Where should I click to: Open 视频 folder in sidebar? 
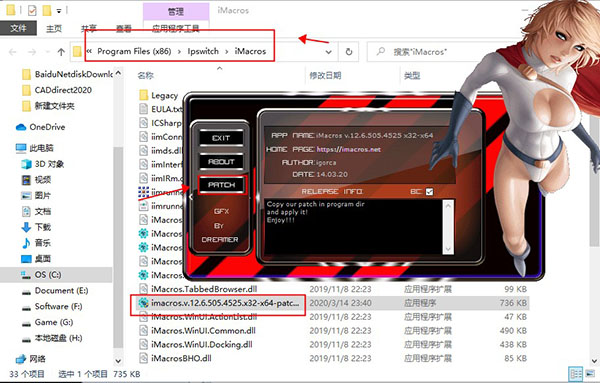(x=36, y=179)
